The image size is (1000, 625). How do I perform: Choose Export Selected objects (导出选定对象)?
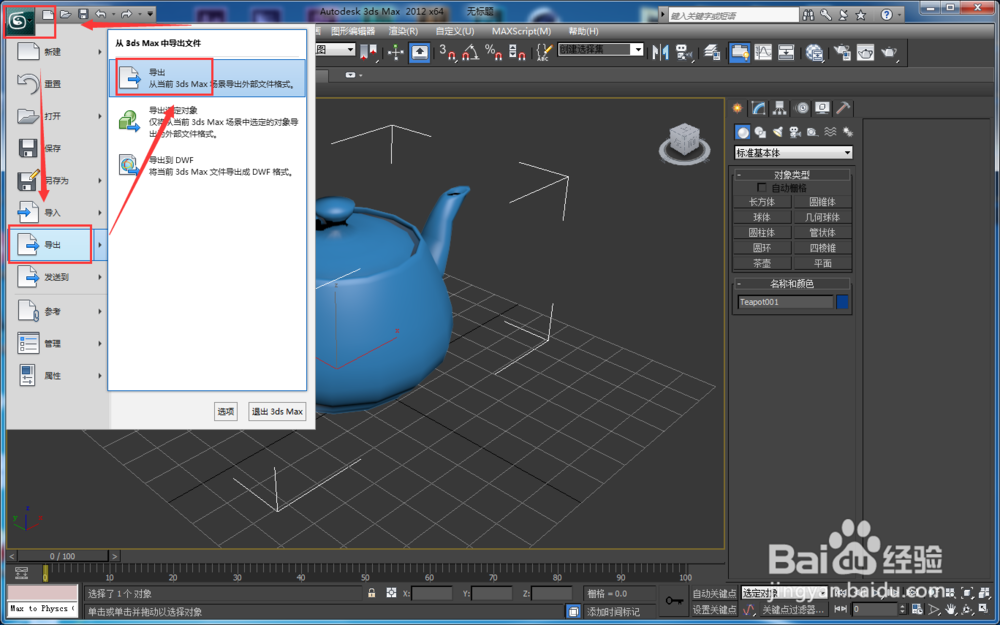[208, 121]
